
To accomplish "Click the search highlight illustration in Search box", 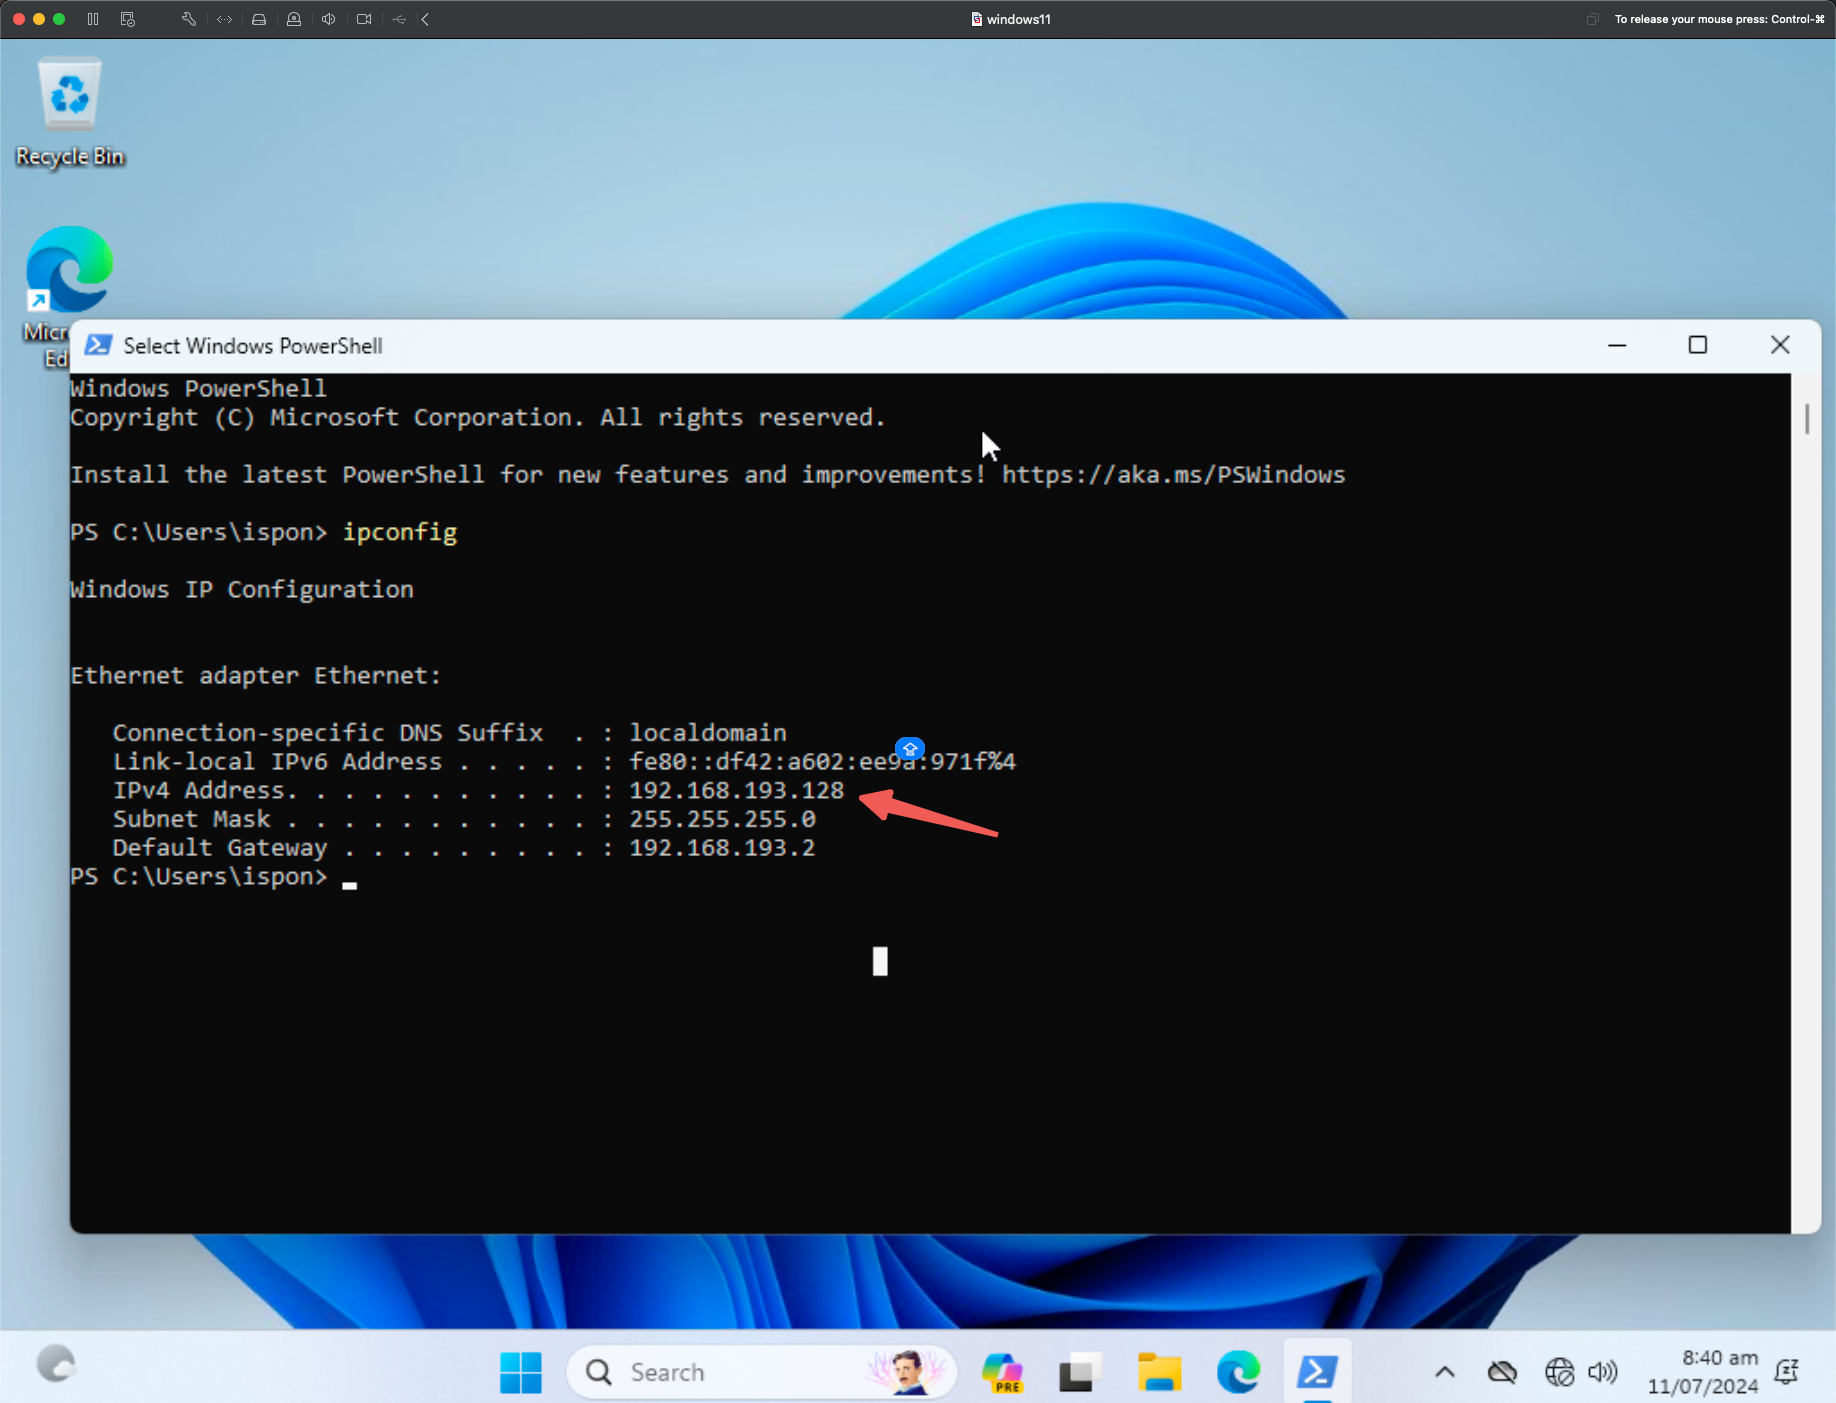I will [906, 1372].
